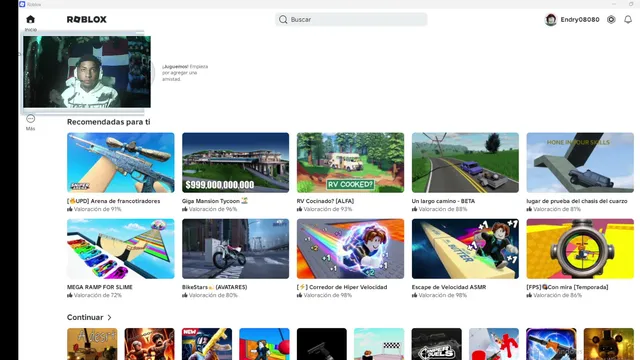Image resolution: width=640 pixels, height=360 pixels.
Task: Click the Arena de francotiradores title text
Action: [x=113, y=201]
